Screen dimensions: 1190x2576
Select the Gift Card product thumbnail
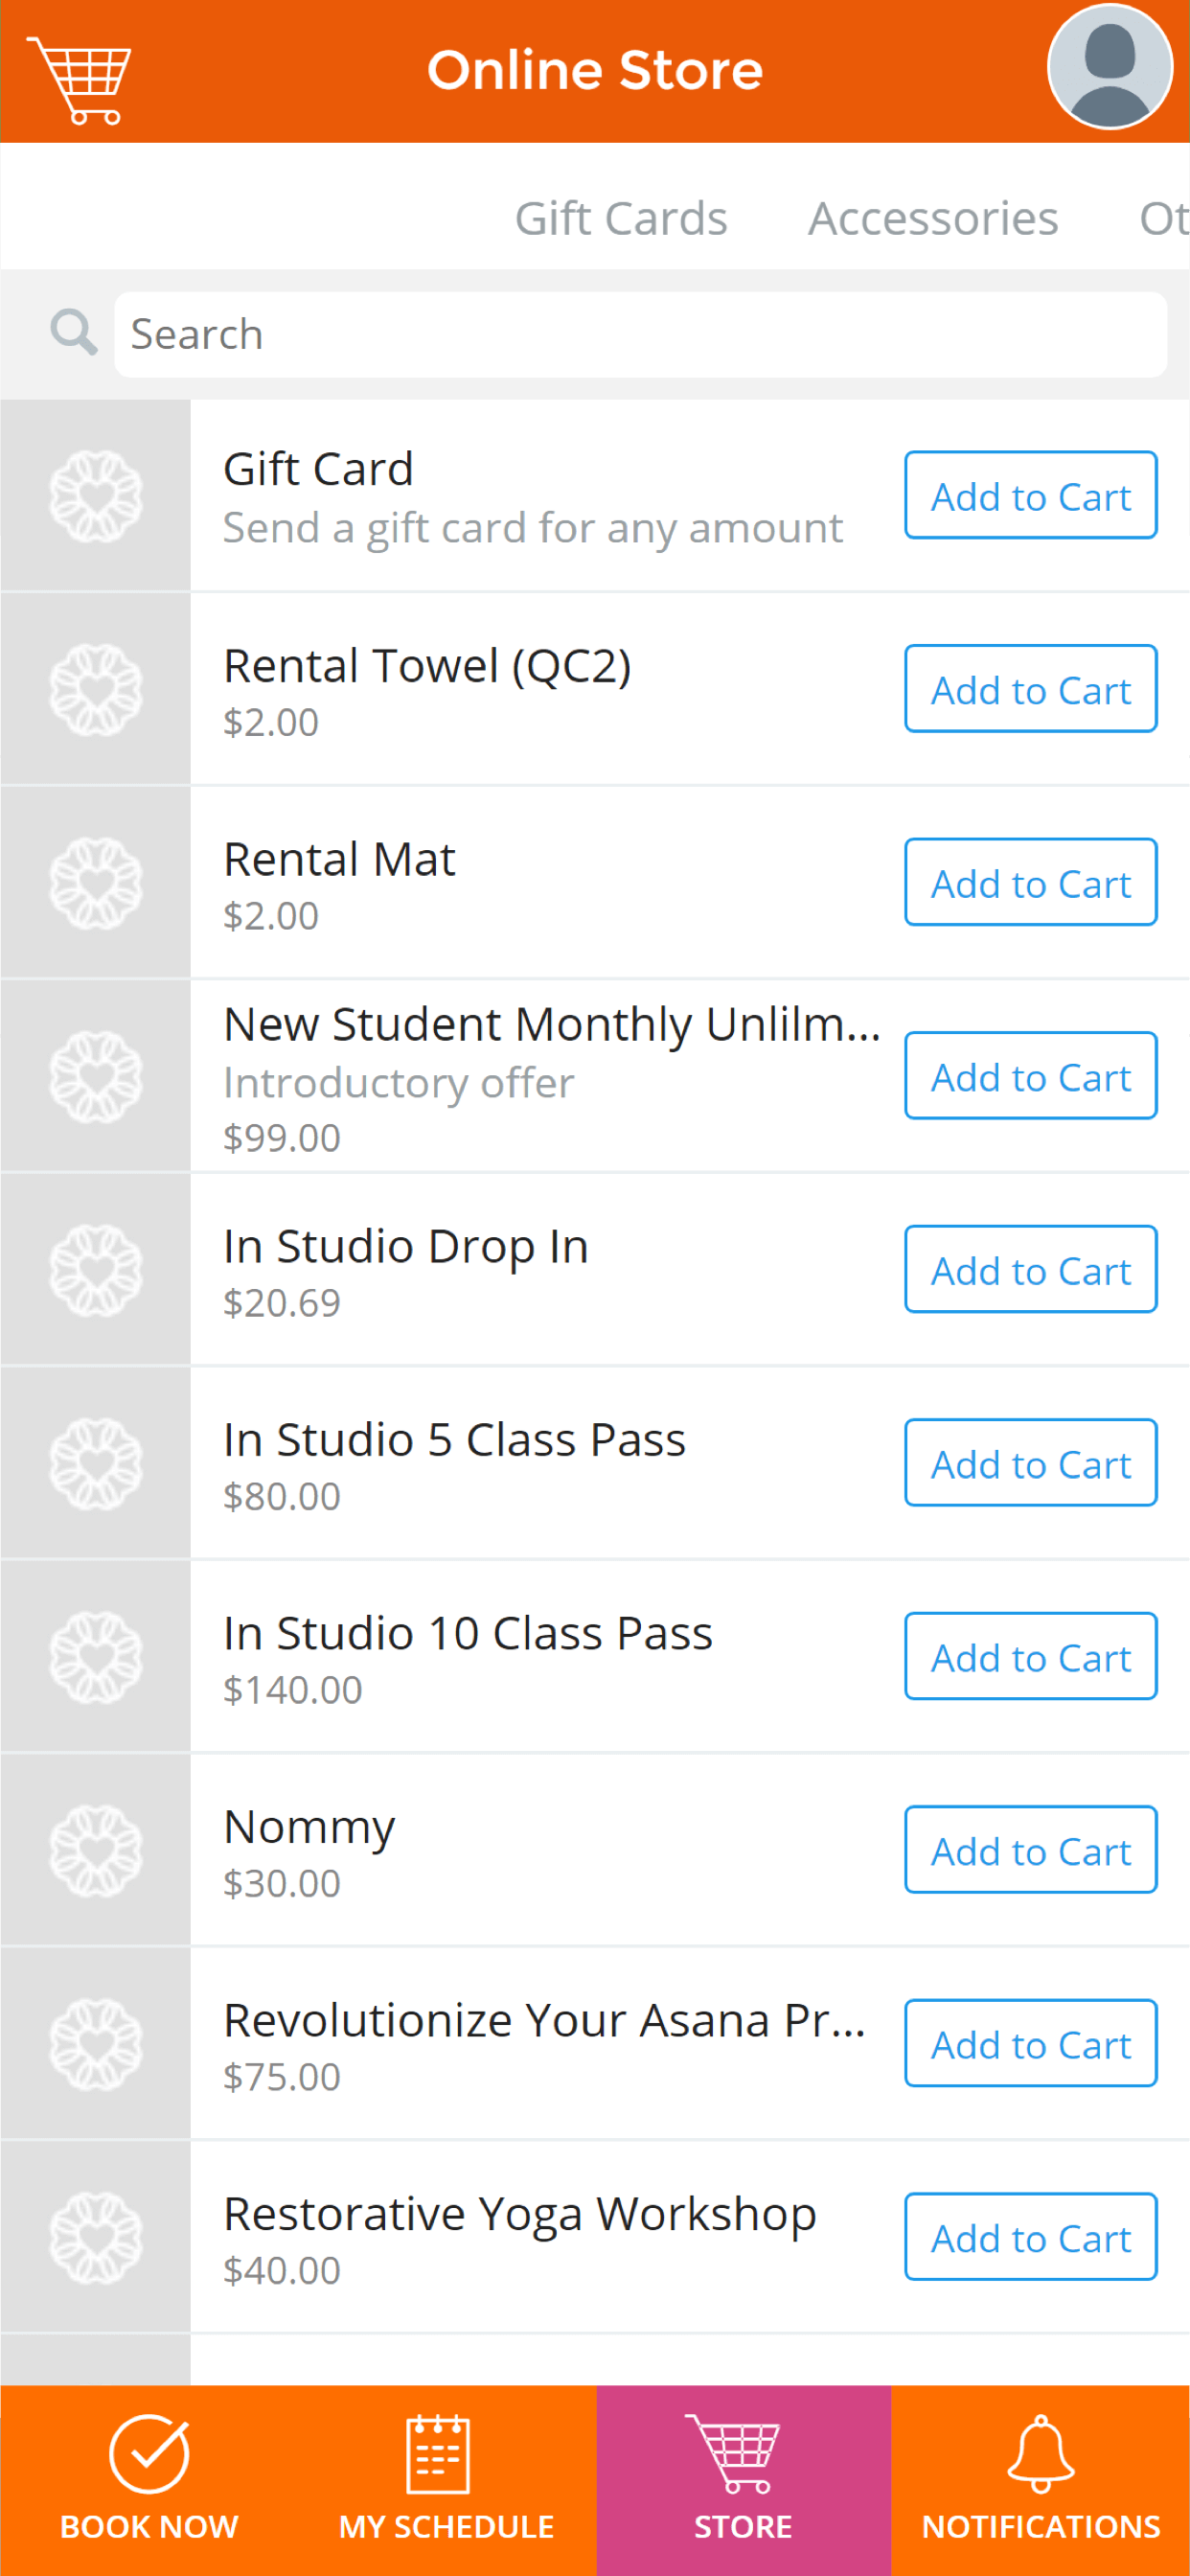coord(96,496)
